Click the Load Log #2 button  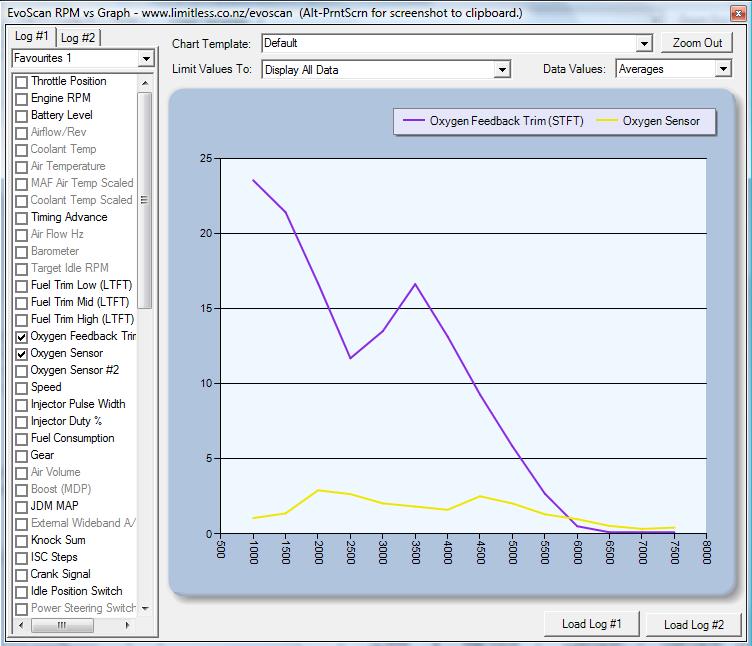[x=693, y=625]
